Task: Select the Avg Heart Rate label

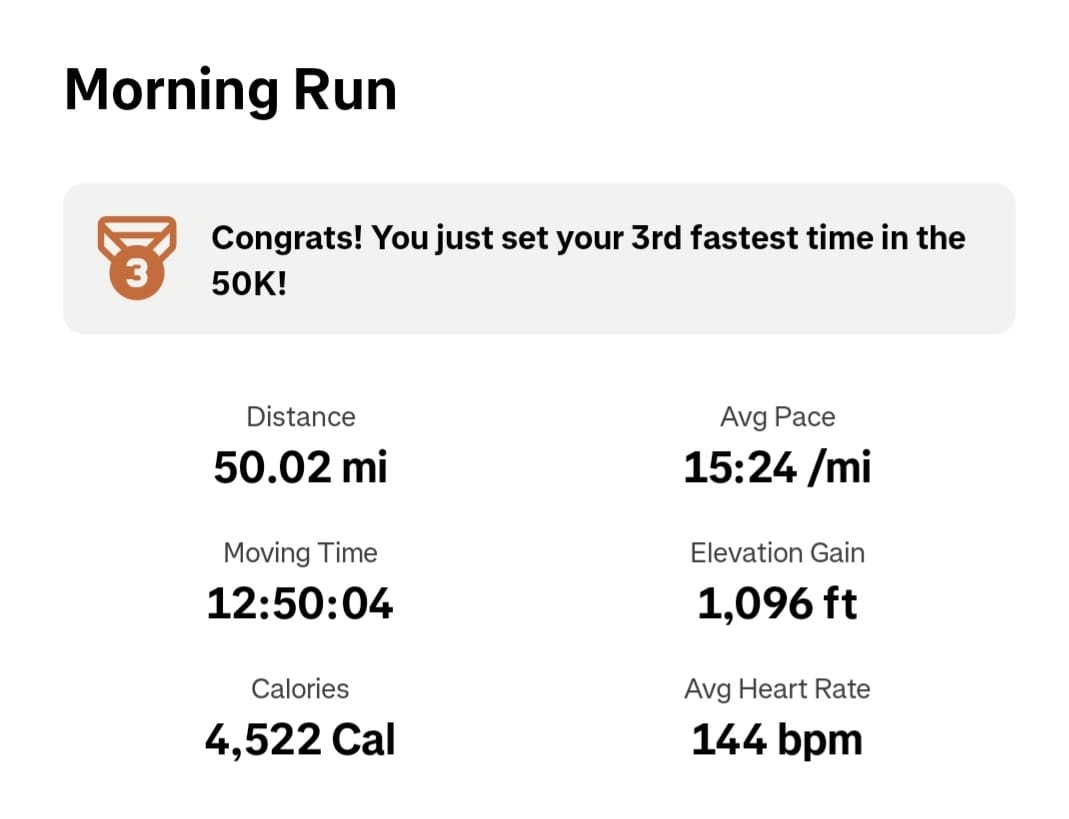Action: [777, 689]
